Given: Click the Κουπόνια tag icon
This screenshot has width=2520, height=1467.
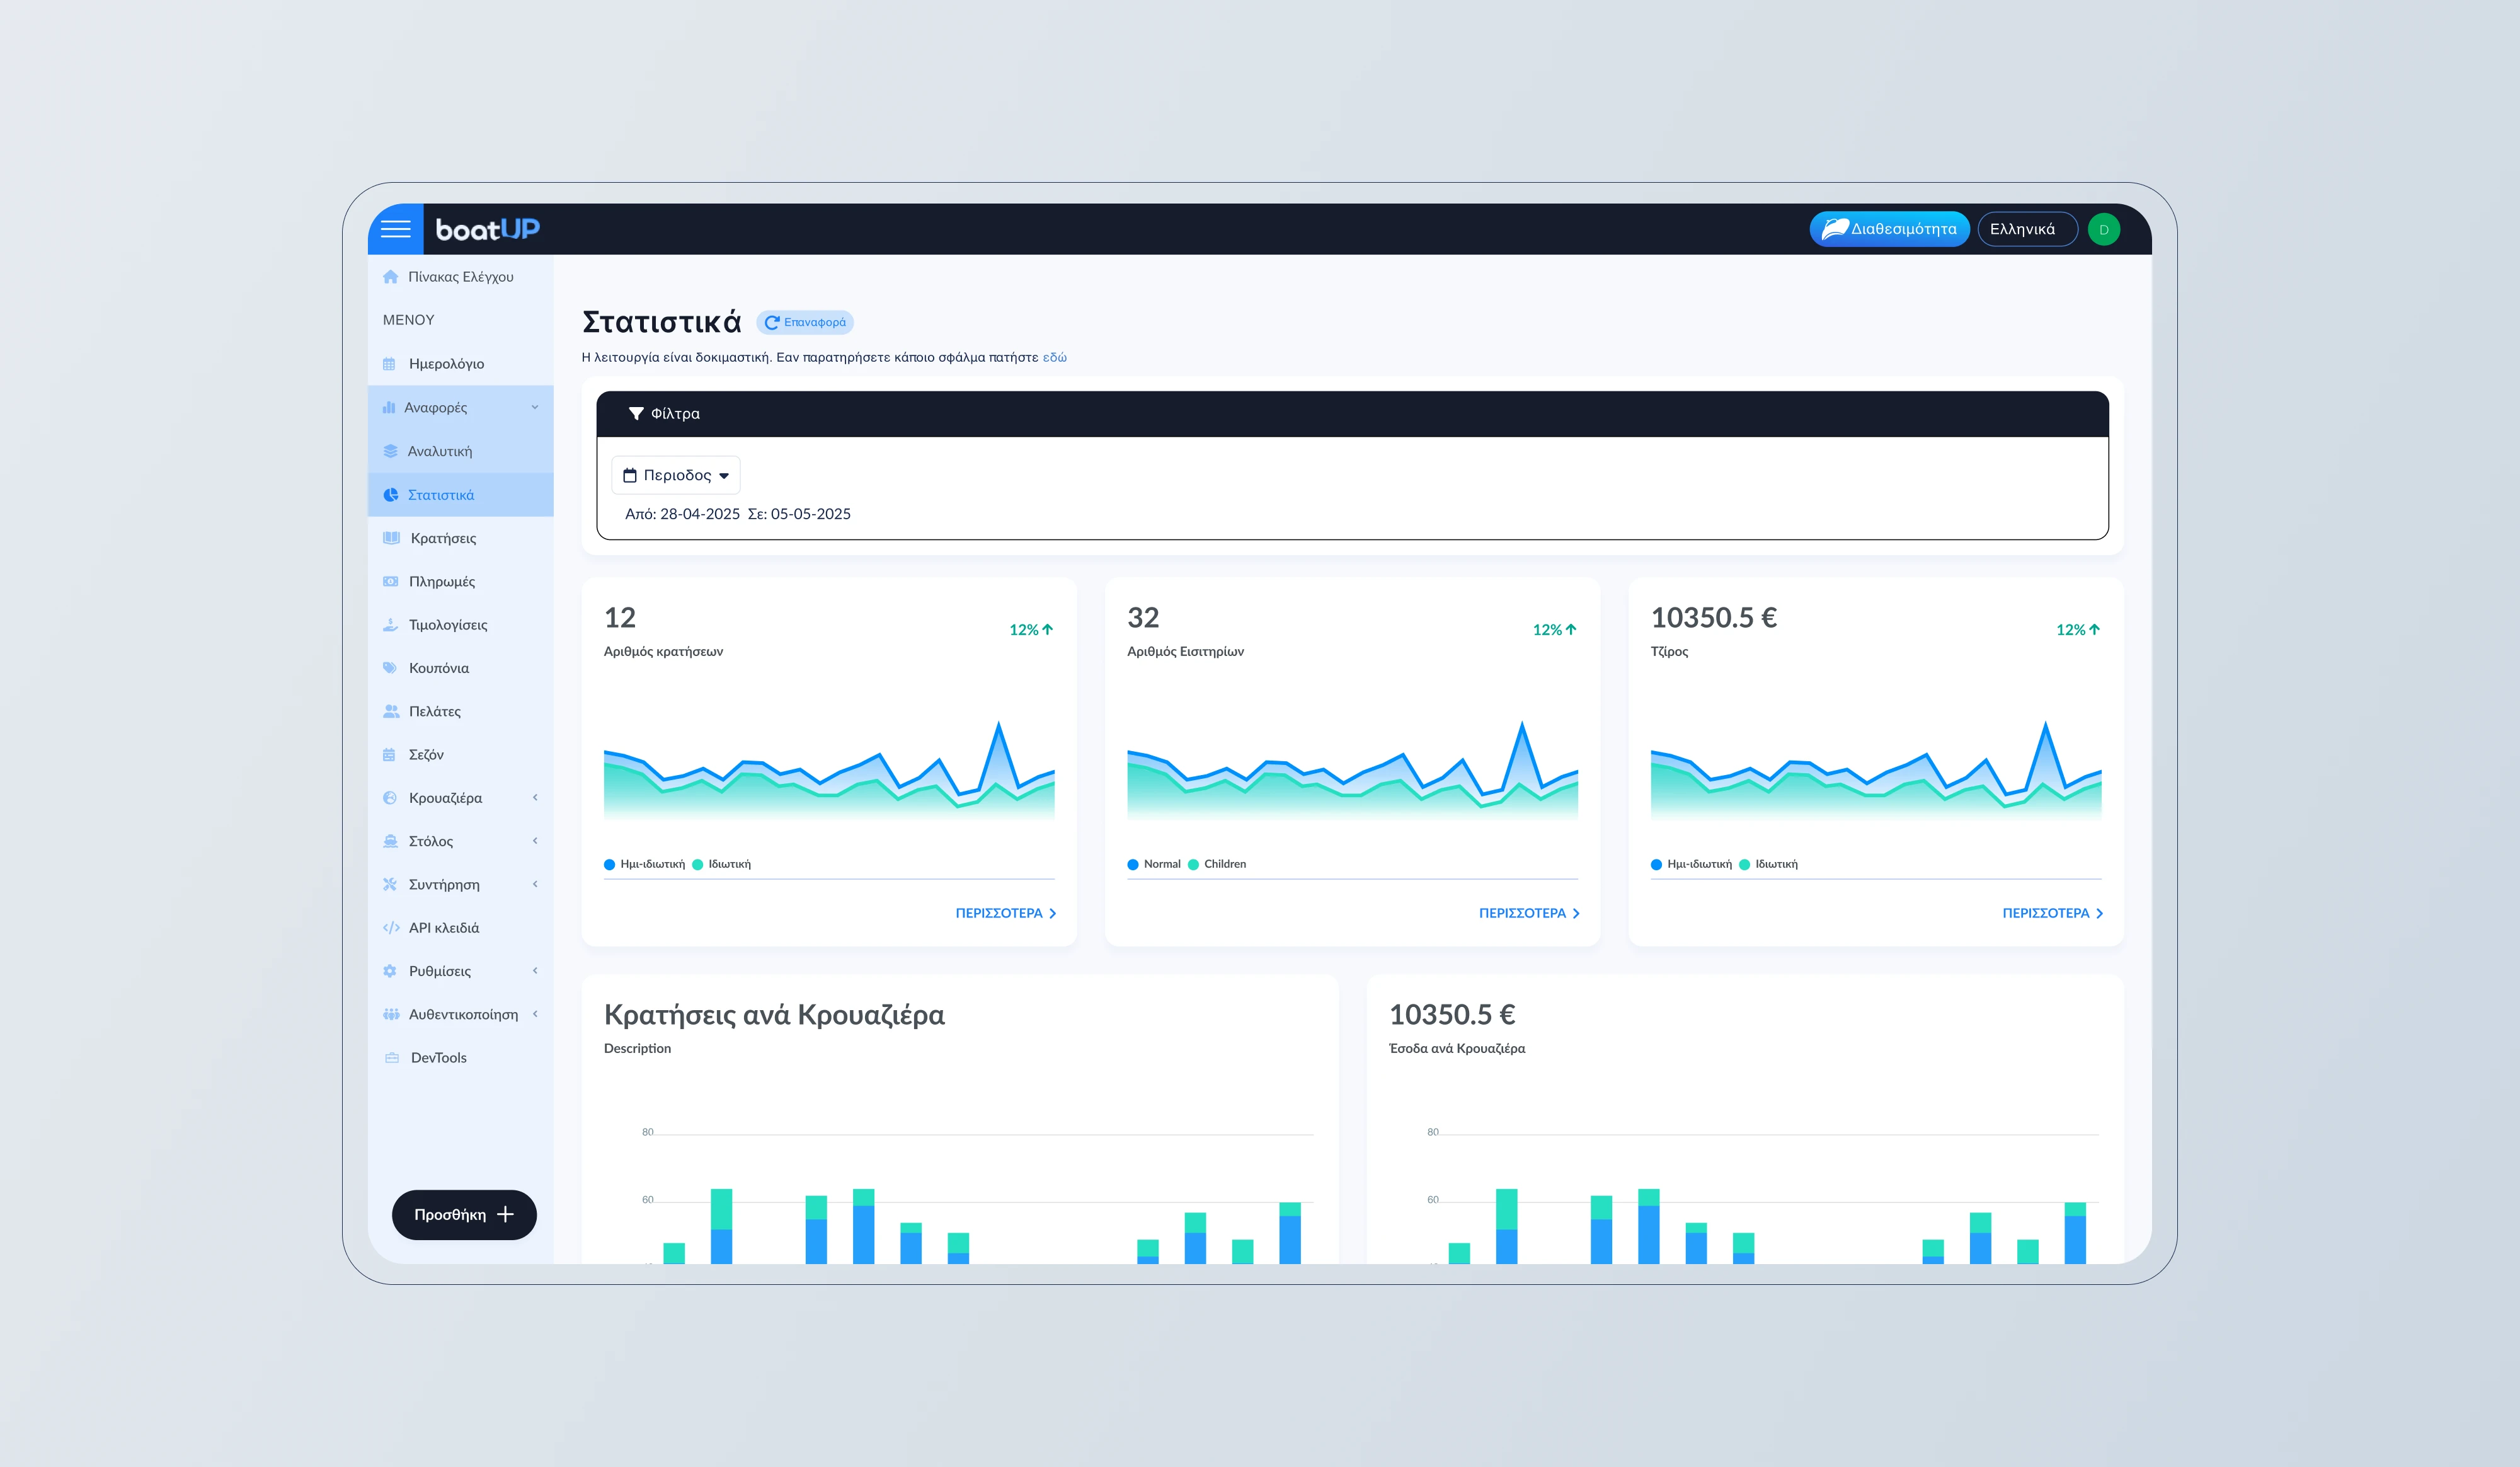Looking at the screenshot, I should 390,668.
